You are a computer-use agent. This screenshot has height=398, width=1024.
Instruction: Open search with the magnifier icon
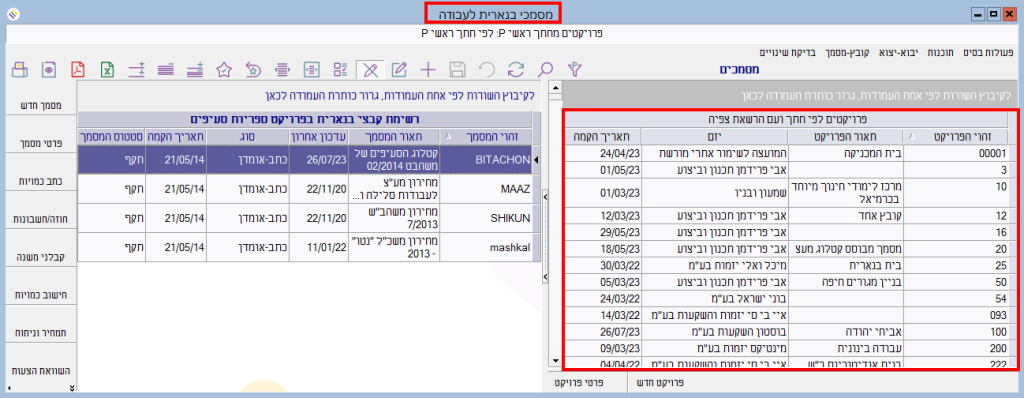pos(545,69)
